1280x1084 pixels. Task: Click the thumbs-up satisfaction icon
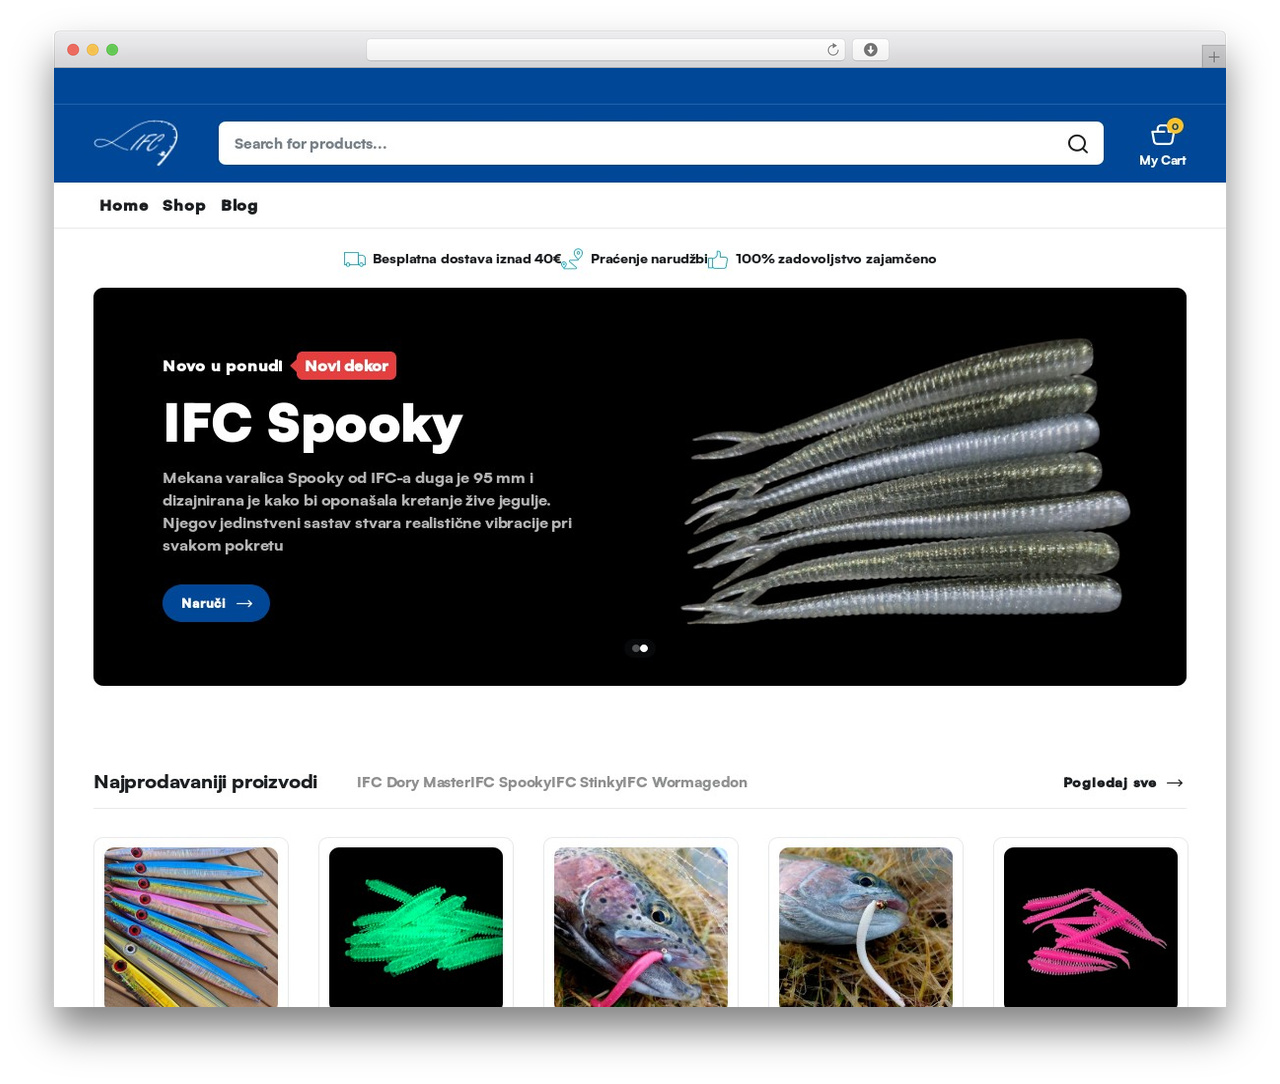click(x=718, y=260)
